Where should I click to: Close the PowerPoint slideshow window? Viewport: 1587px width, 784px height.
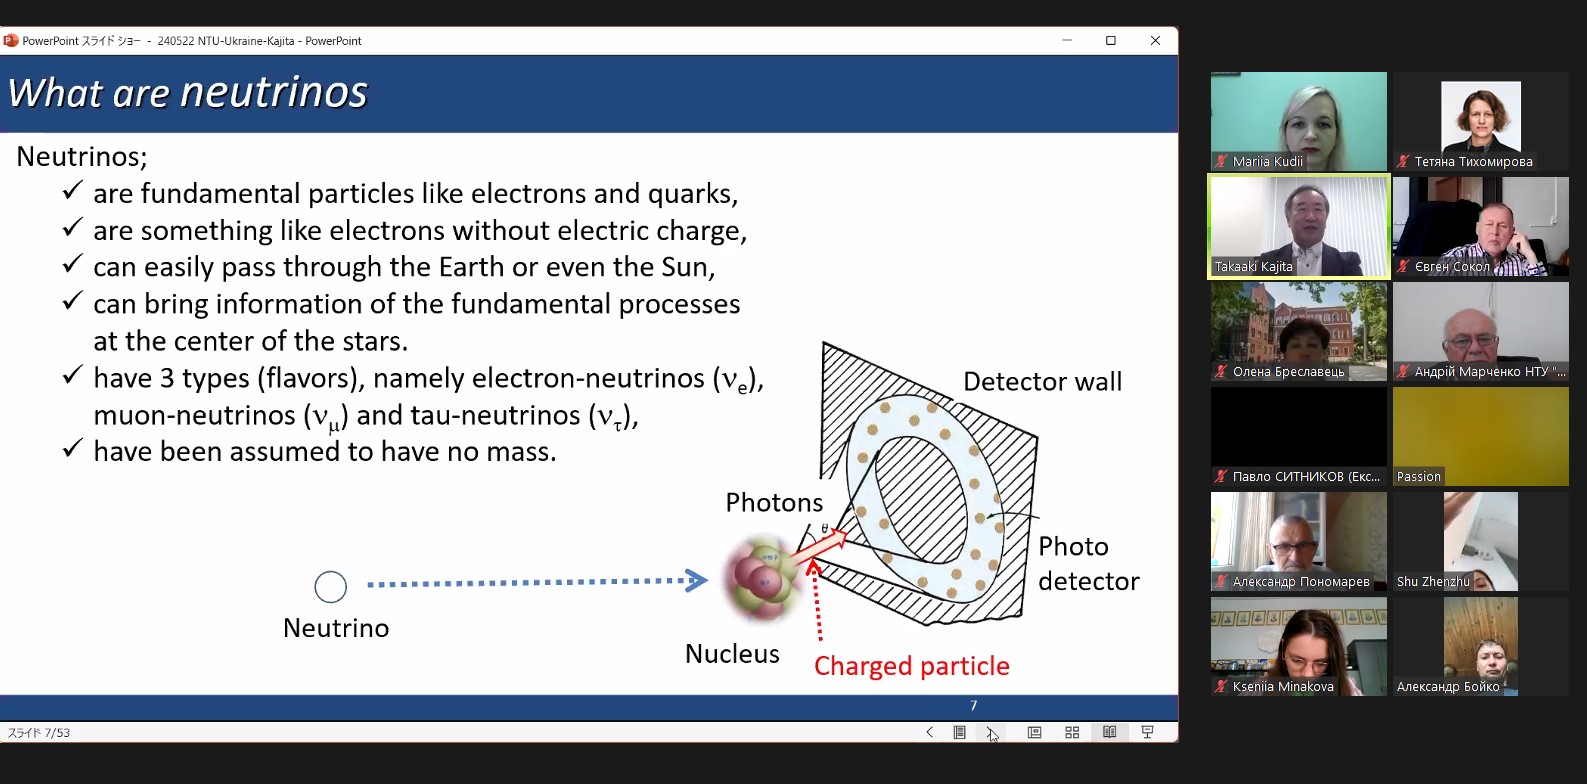[1155, 40]
